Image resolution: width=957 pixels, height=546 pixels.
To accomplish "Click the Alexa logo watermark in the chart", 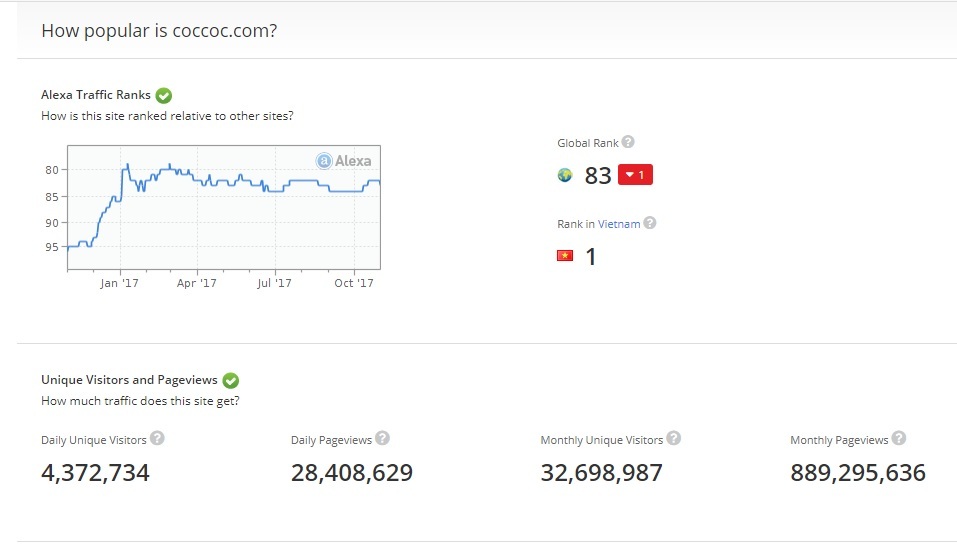I will 344,160.
